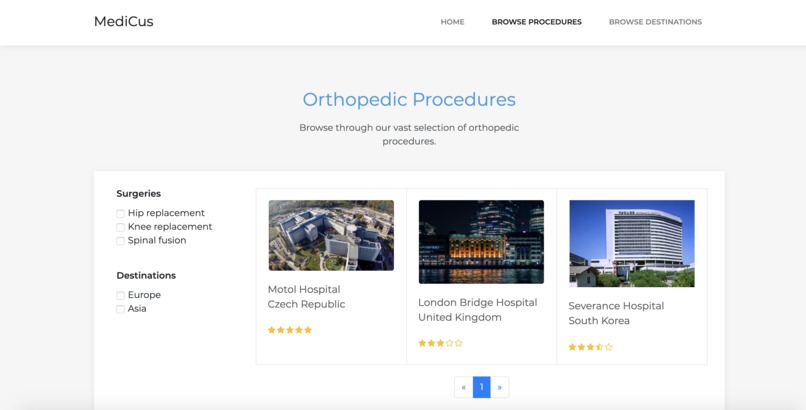806x410 pixels.
Task: Open the London Bridge Hospital night photo
Action: tap(481, 241)
